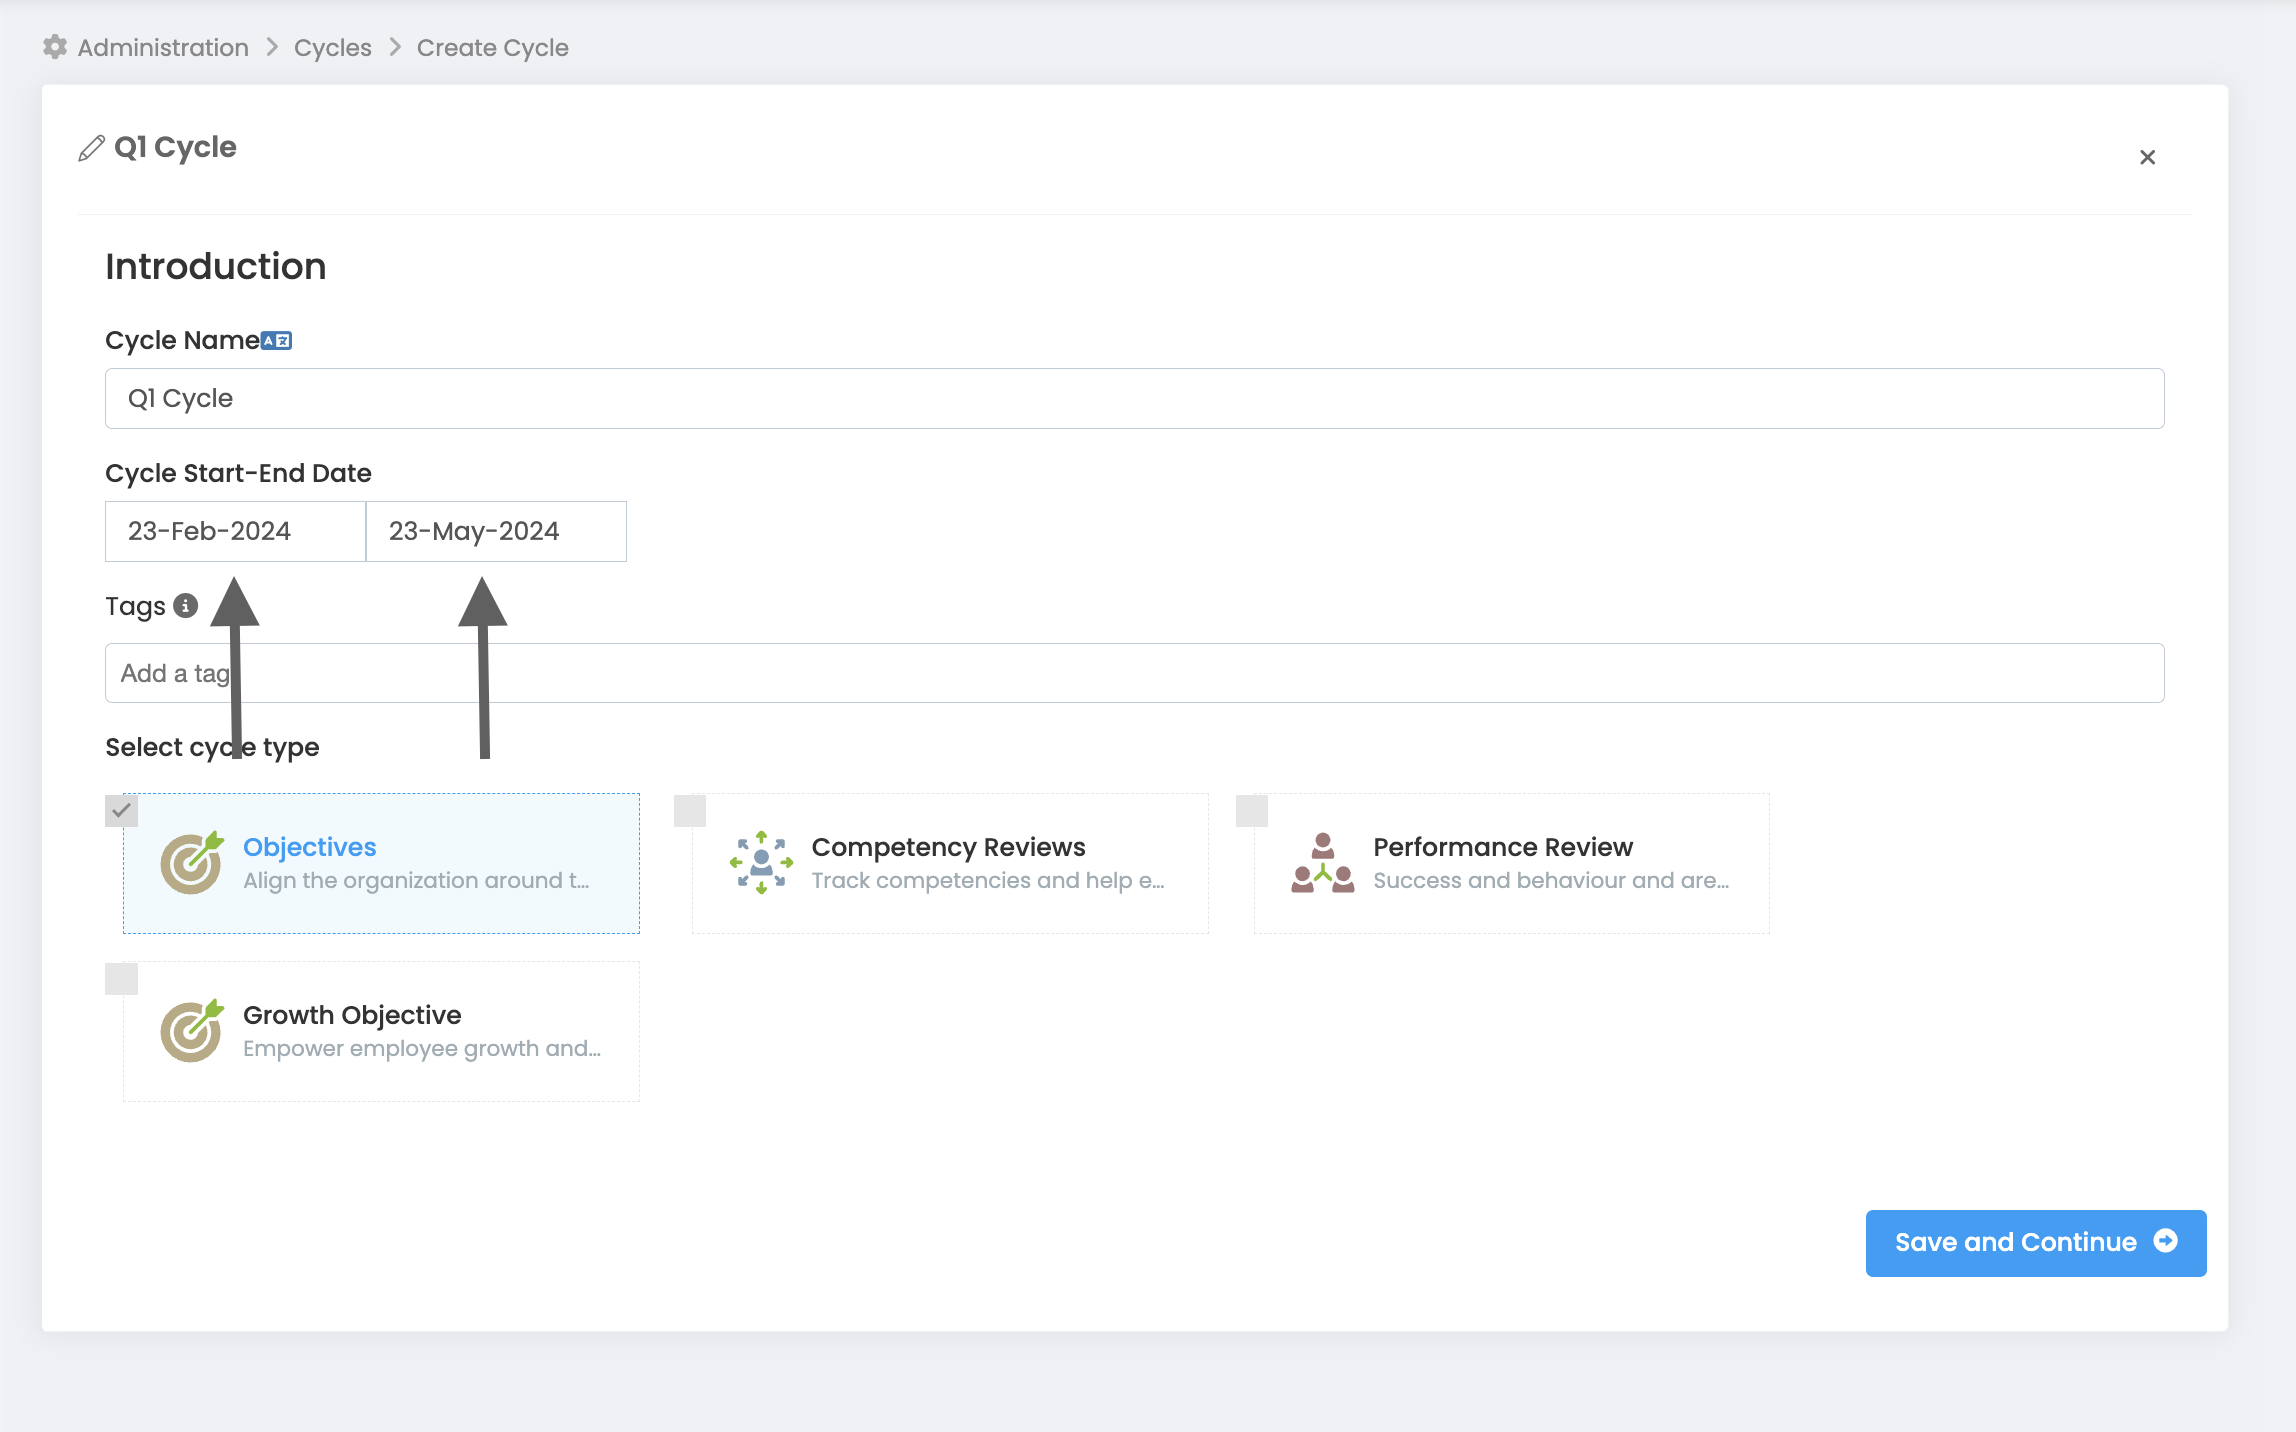The image size is (2296, 1432).
Task: Tick the Growth Objective checkbox
Action: click(121, 978)
